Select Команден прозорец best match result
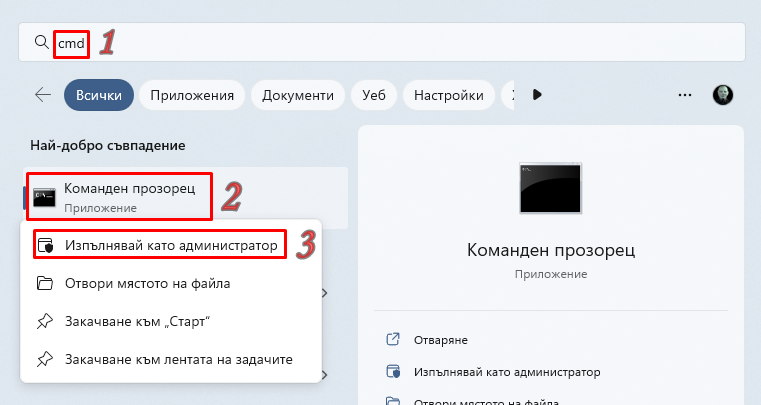Image resolution: width=761 pixels, height=405 pixels. pos(186,198)
